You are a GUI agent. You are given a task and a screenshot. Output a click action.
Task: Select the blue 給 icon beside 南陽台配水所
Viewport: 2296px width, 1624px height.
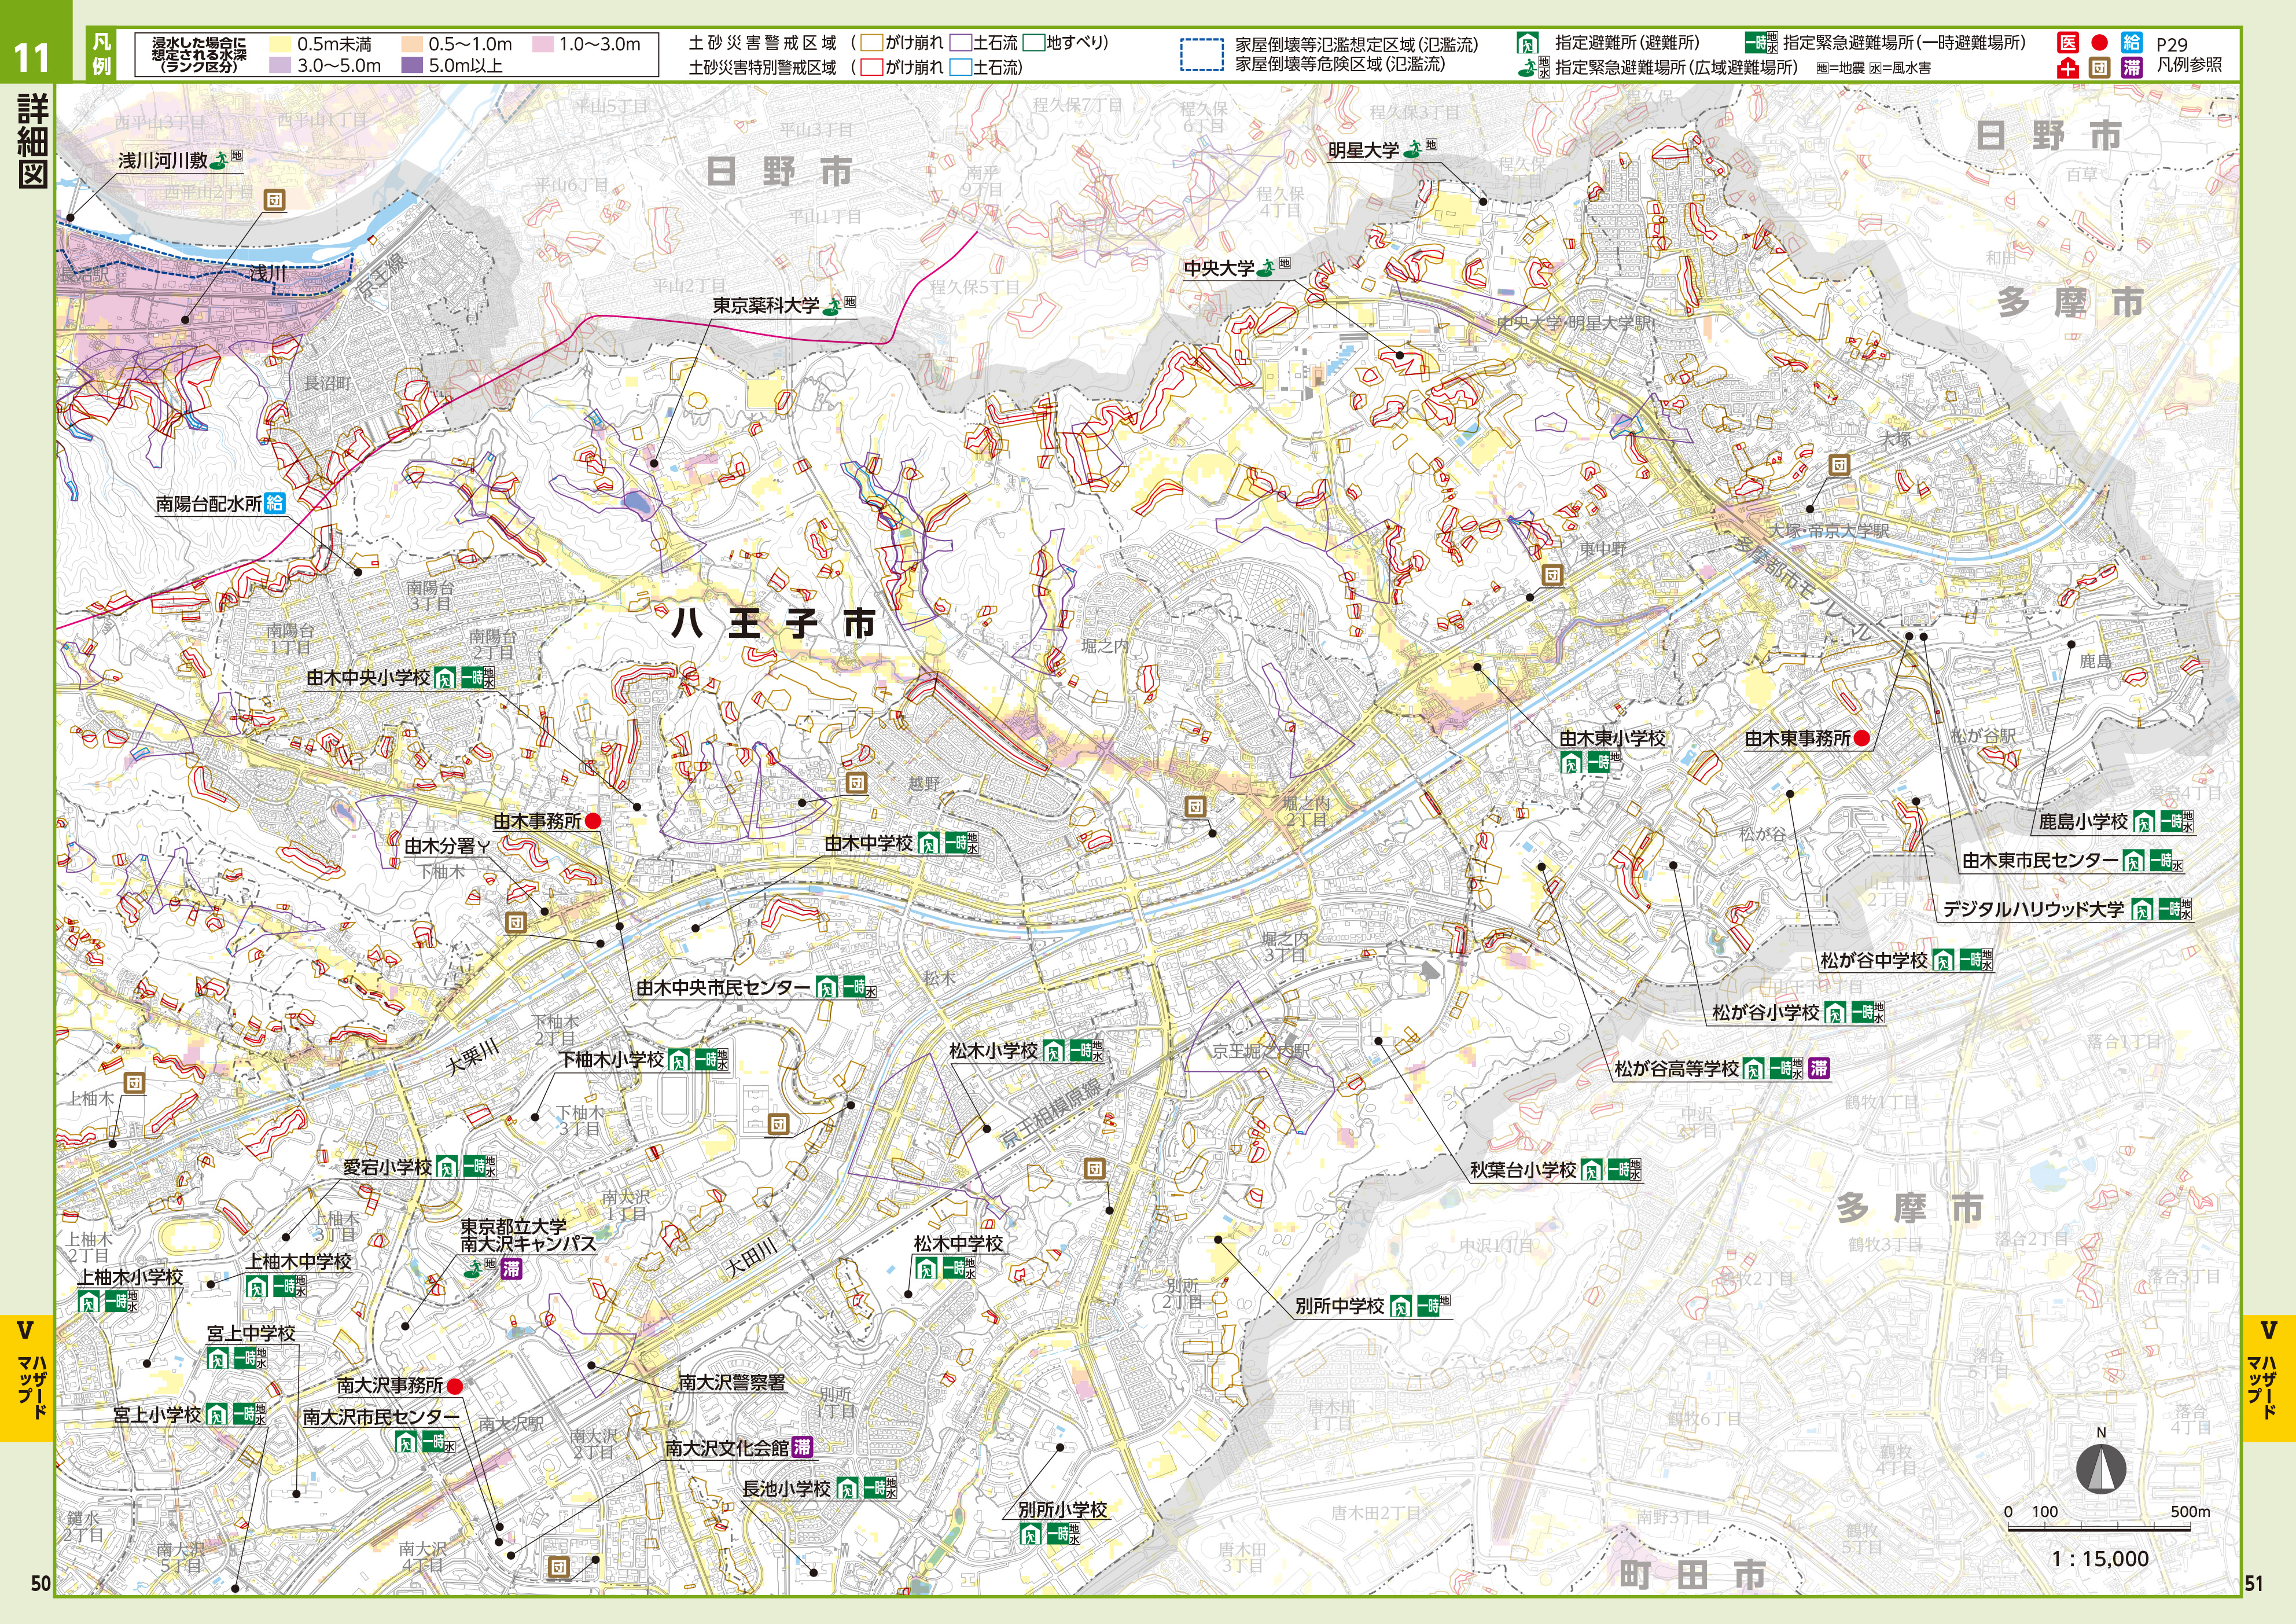click(274, 504)
